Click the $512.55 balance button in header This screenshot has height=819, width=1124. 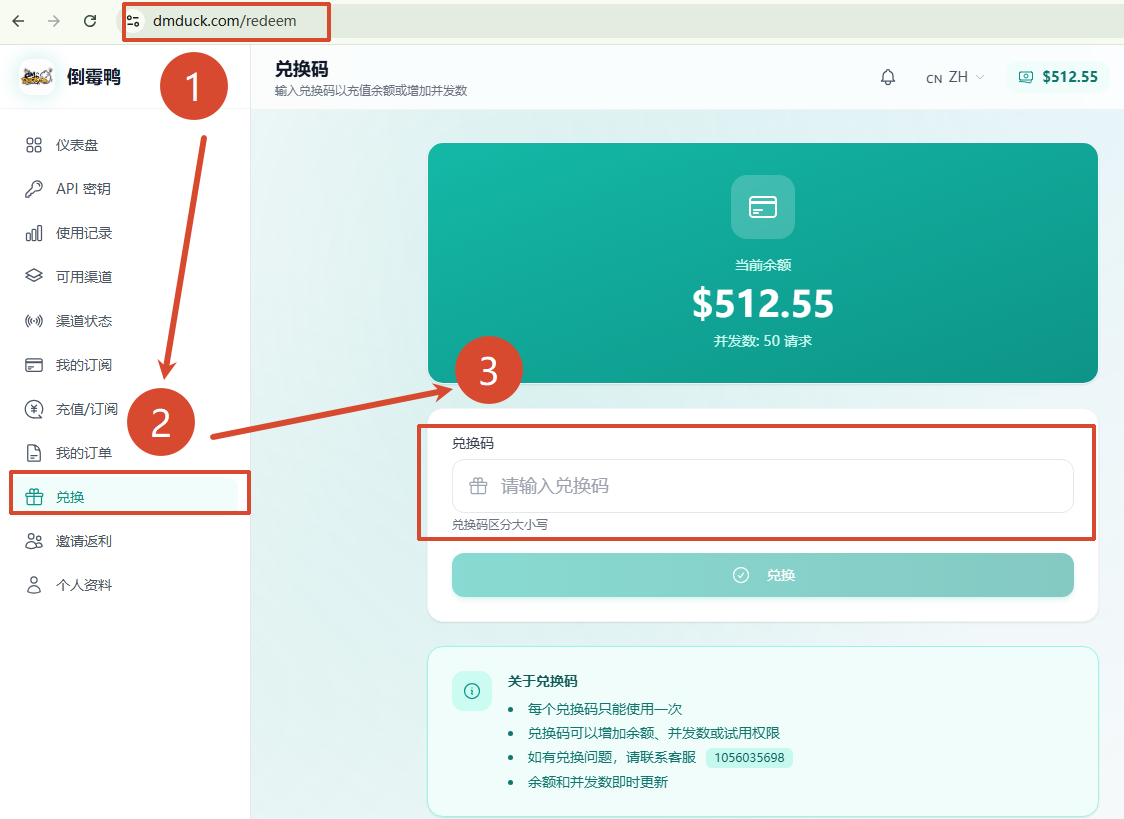pyautogui.click(x=1058, y=77)
